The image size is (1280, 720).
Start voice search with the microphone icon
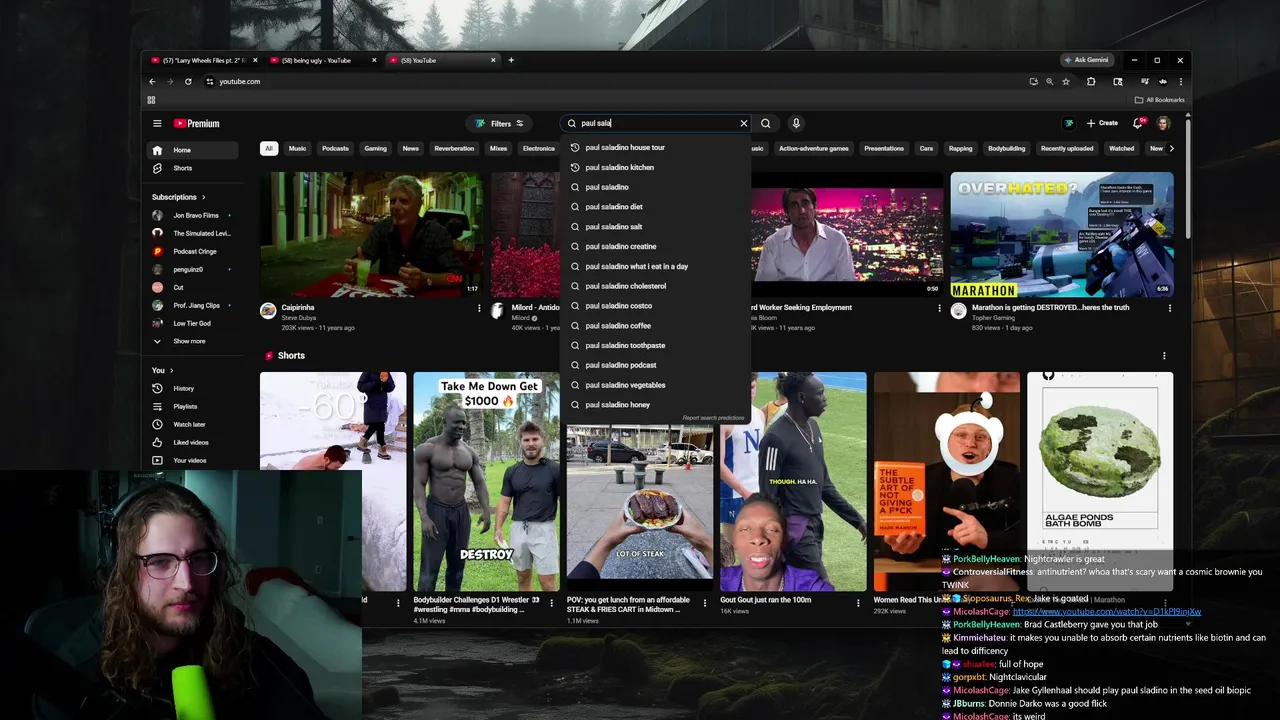pyautogui.click(x=796, y=123)
